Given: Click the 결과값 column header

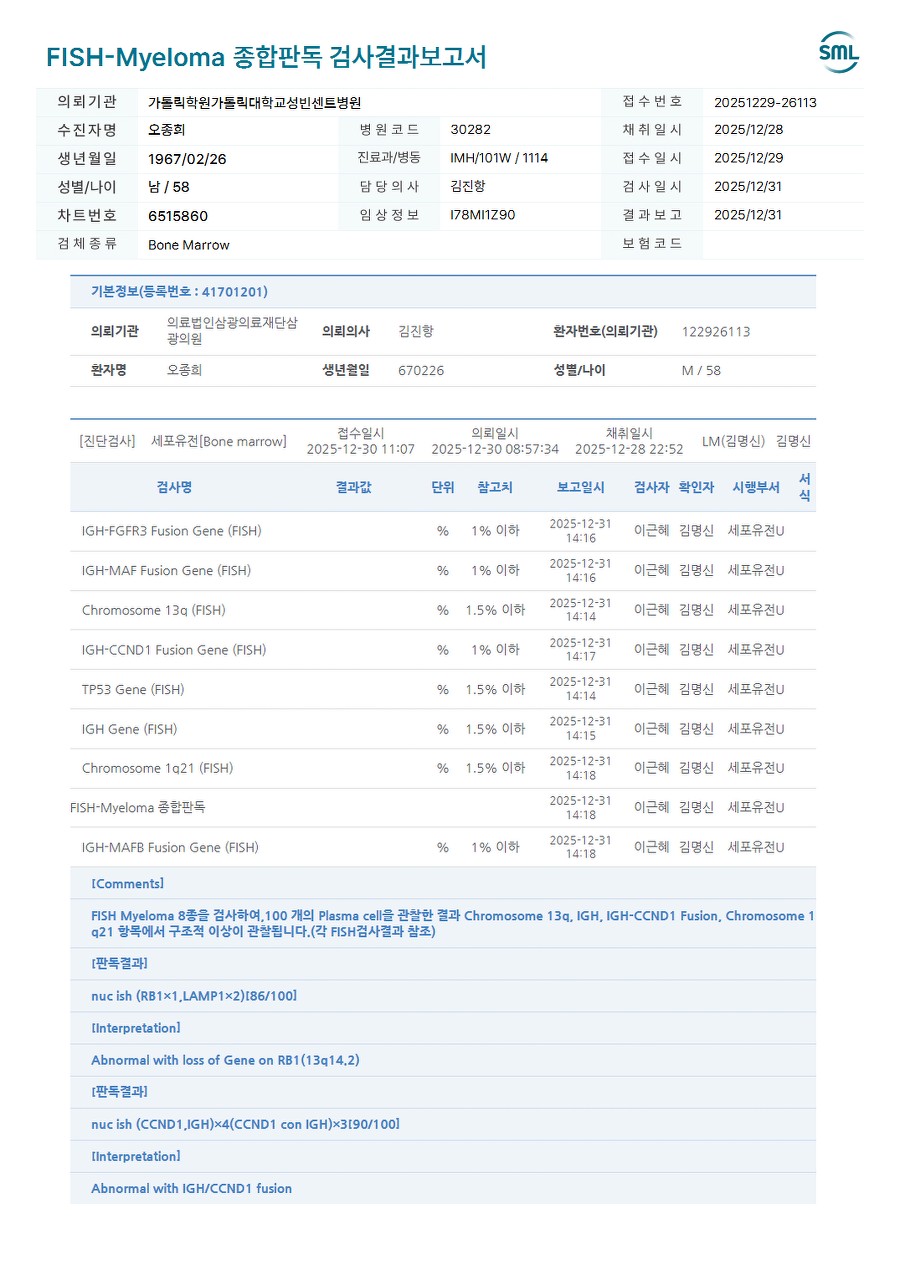Looking at the screenshot, I should 354,487.
